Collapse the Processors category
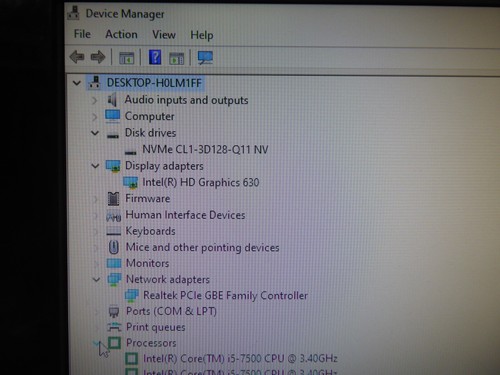 pos(96,343)
